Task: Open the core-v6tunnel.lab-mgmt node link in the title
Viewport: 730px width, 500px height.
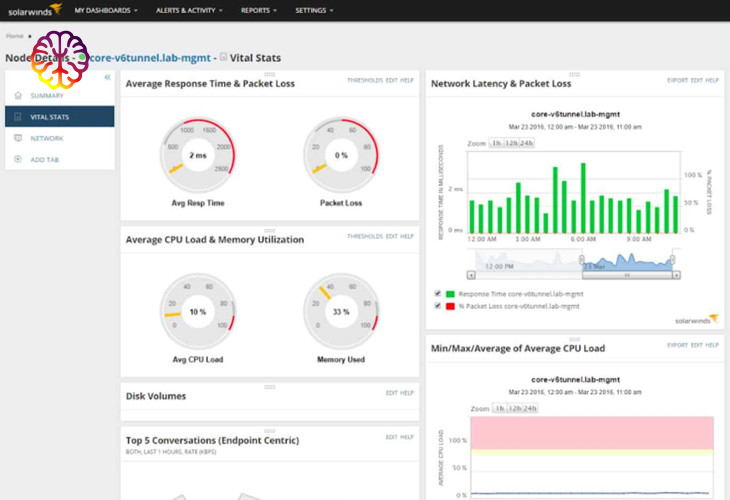Action: tap(150, 58)
